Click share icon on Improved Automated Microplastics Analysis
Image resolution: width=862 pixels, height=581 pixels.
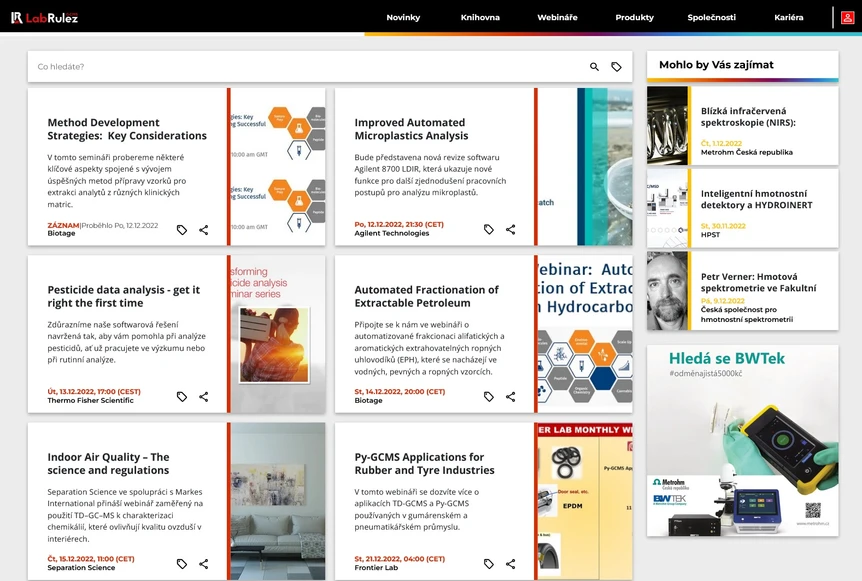tap(510, 229)
